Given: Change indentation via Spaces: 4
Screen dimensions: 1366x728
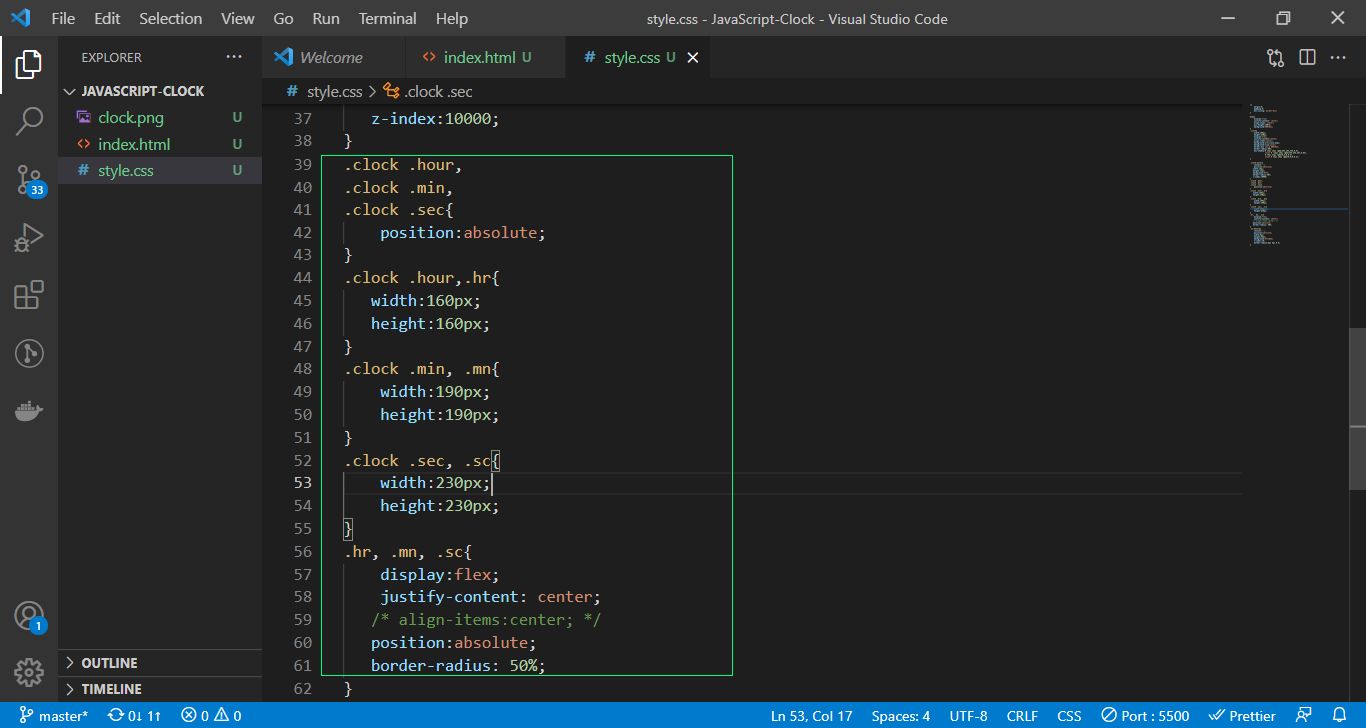Looking at the screenshot, I should click(x=900, y=716).
